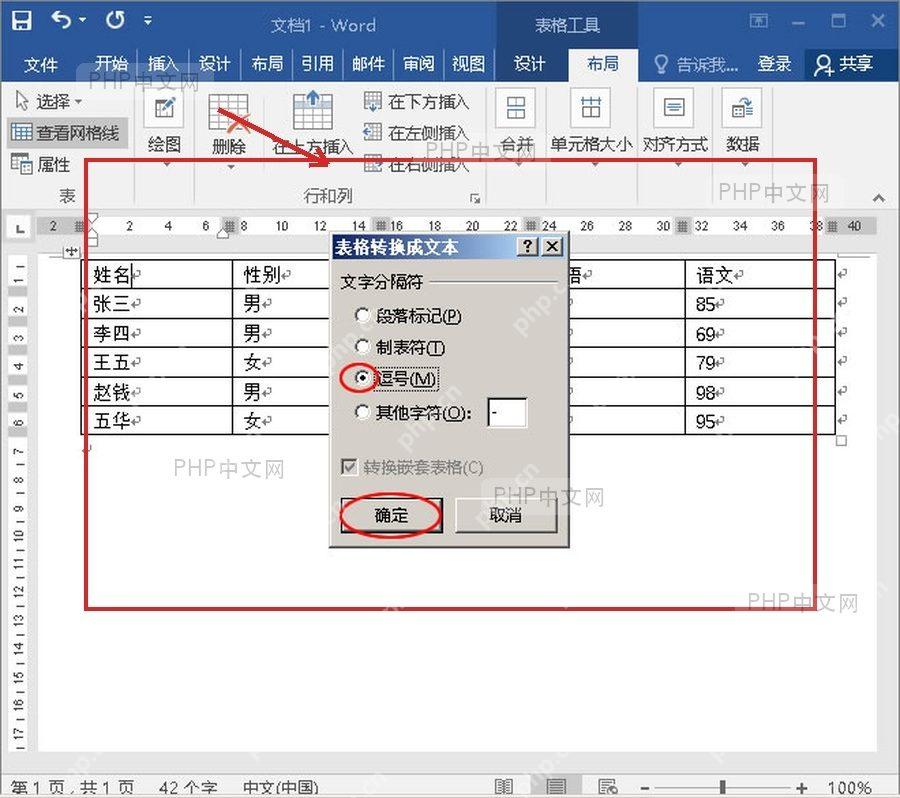900x798 pixels.
Task: Expand the 对齐方式 dropdown arrow
Action: coord(678,165)
